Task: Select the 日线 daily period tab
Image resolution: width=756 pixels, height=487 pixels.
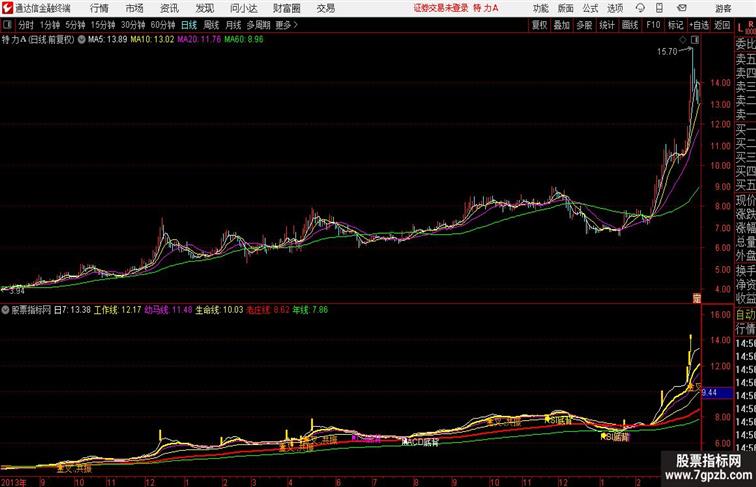Action: 189,25
